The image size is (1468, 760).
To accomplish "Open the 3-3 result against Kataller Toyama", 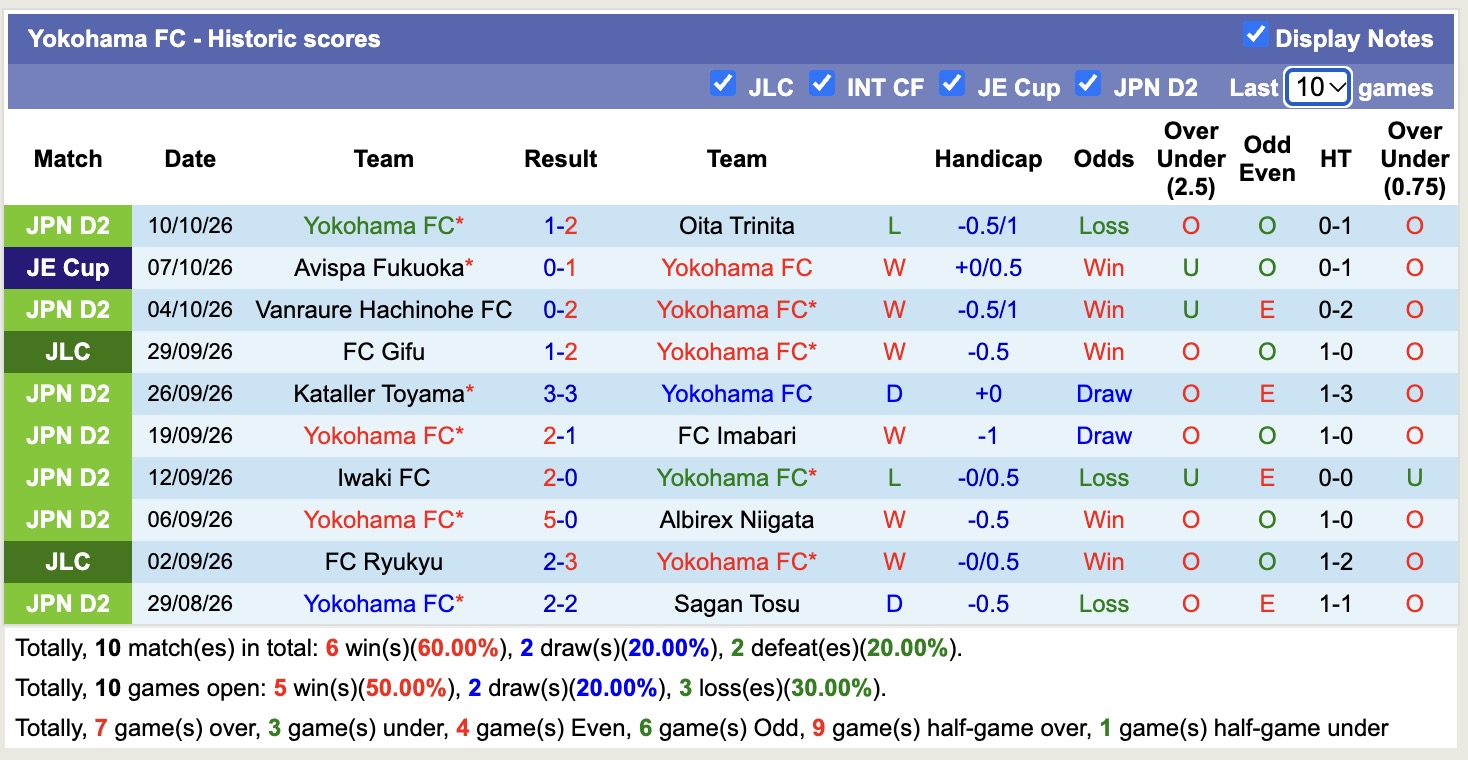I will point(561,394).
